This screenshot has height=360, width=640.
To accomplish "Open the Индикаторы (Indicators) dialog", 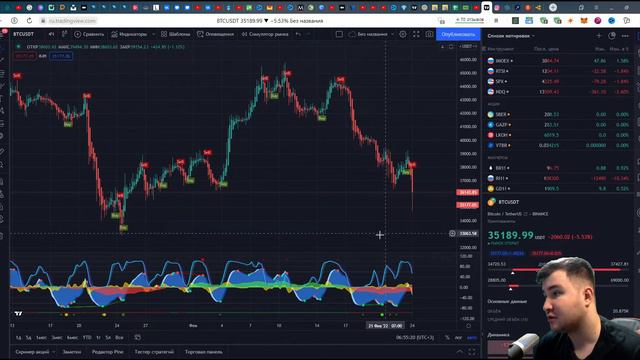I will click(x=129, y=34).
